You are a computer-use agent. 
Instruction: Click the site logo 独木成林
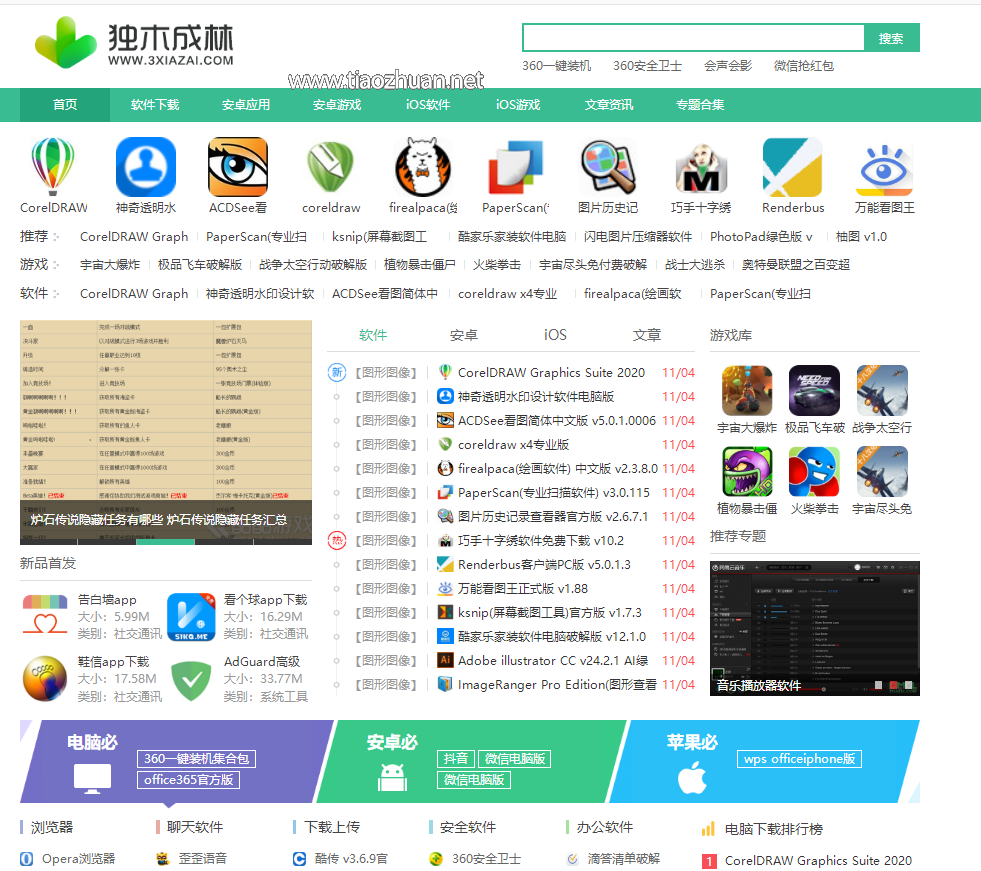point(134,43)
